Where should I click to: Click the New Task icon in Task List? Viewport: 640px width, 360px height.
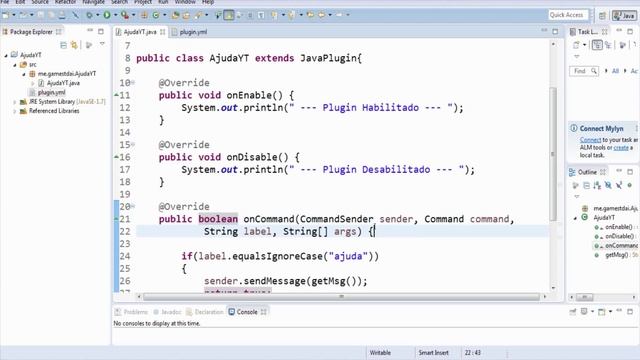(x=576, y=45)
